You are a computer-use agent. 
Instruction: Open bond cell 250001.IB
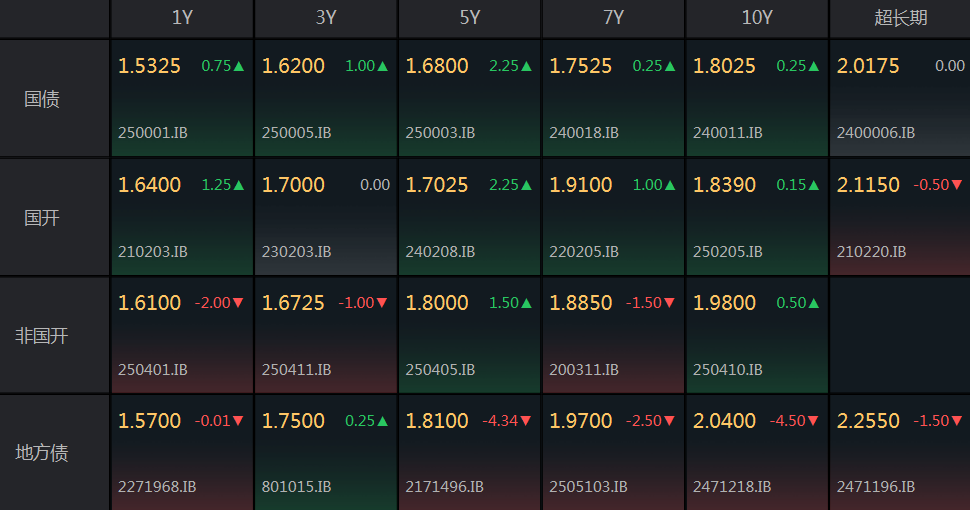(x=182, y=98)
